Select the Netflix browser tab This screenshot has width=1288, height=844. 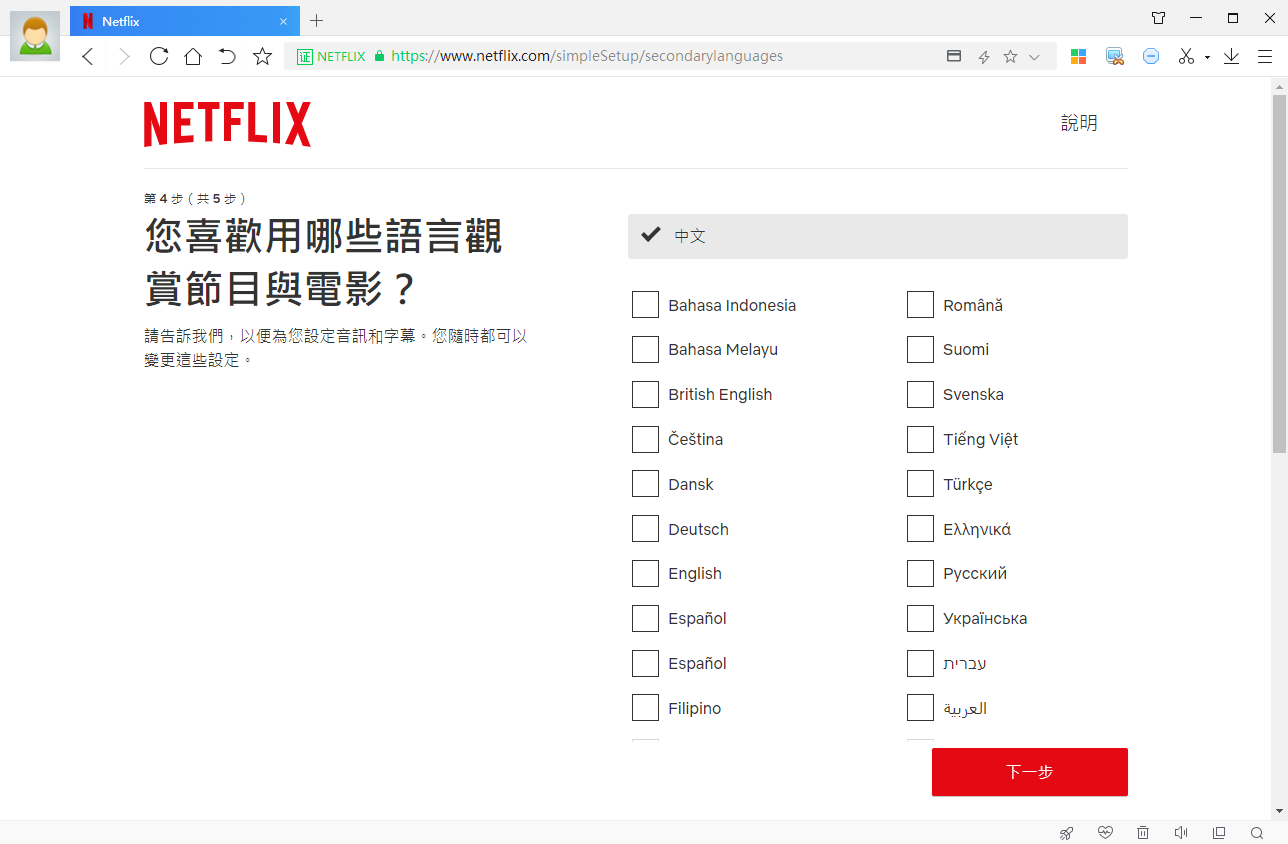pyautogui.click(x=185, y=21)
